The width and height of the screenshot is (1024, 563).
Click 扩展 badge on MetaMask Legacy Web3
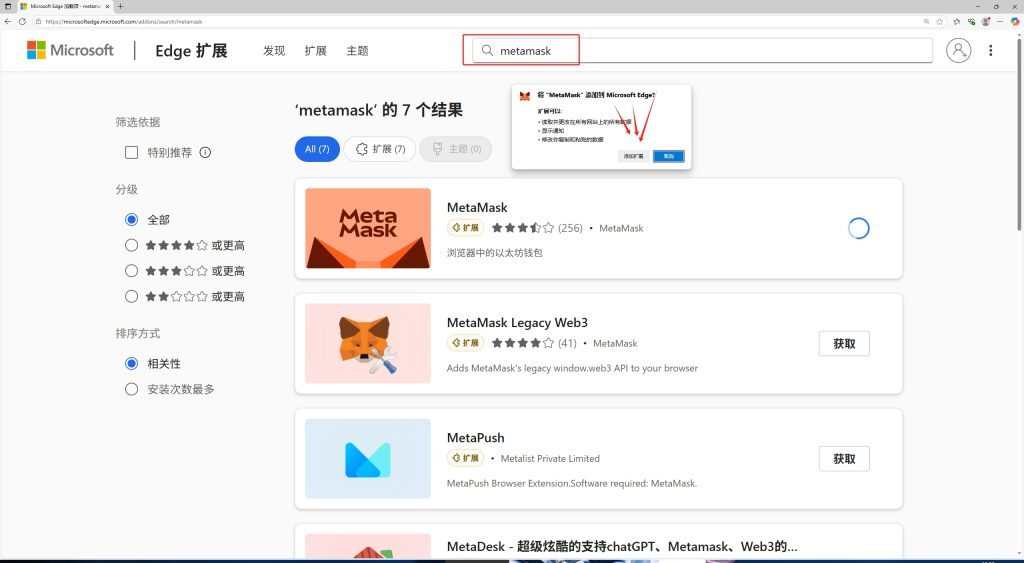click(466, 343)
